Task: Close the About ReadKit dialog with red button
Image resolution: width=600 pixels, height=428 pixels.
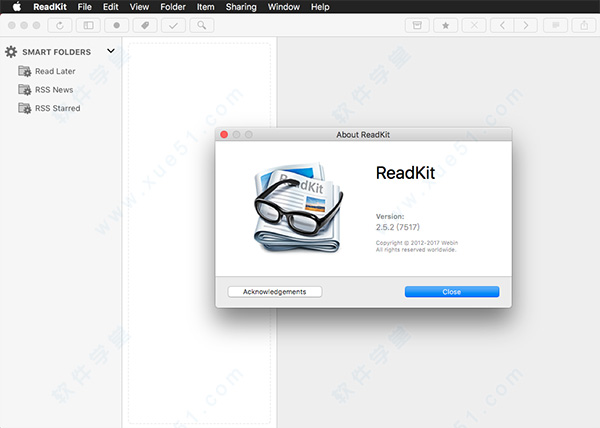Action: click(224, 135)
